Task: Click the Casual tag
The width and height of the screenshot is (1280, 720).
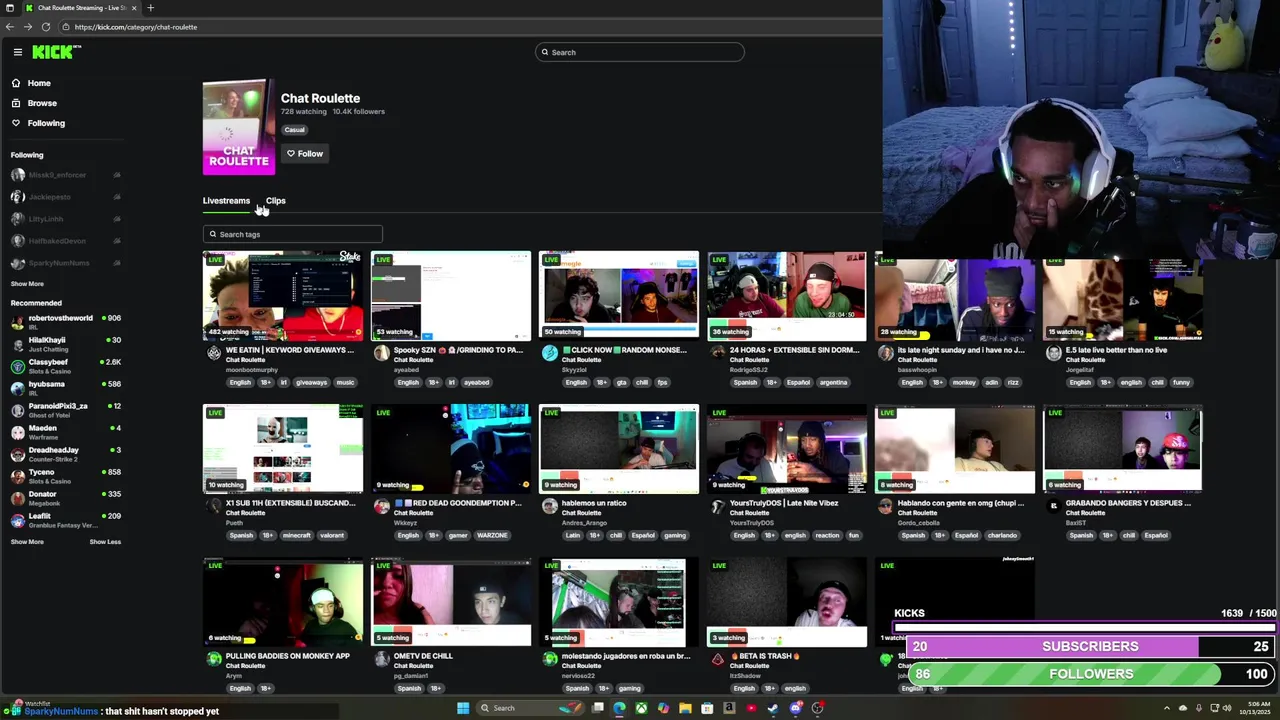Action: [x=294, y=130]
